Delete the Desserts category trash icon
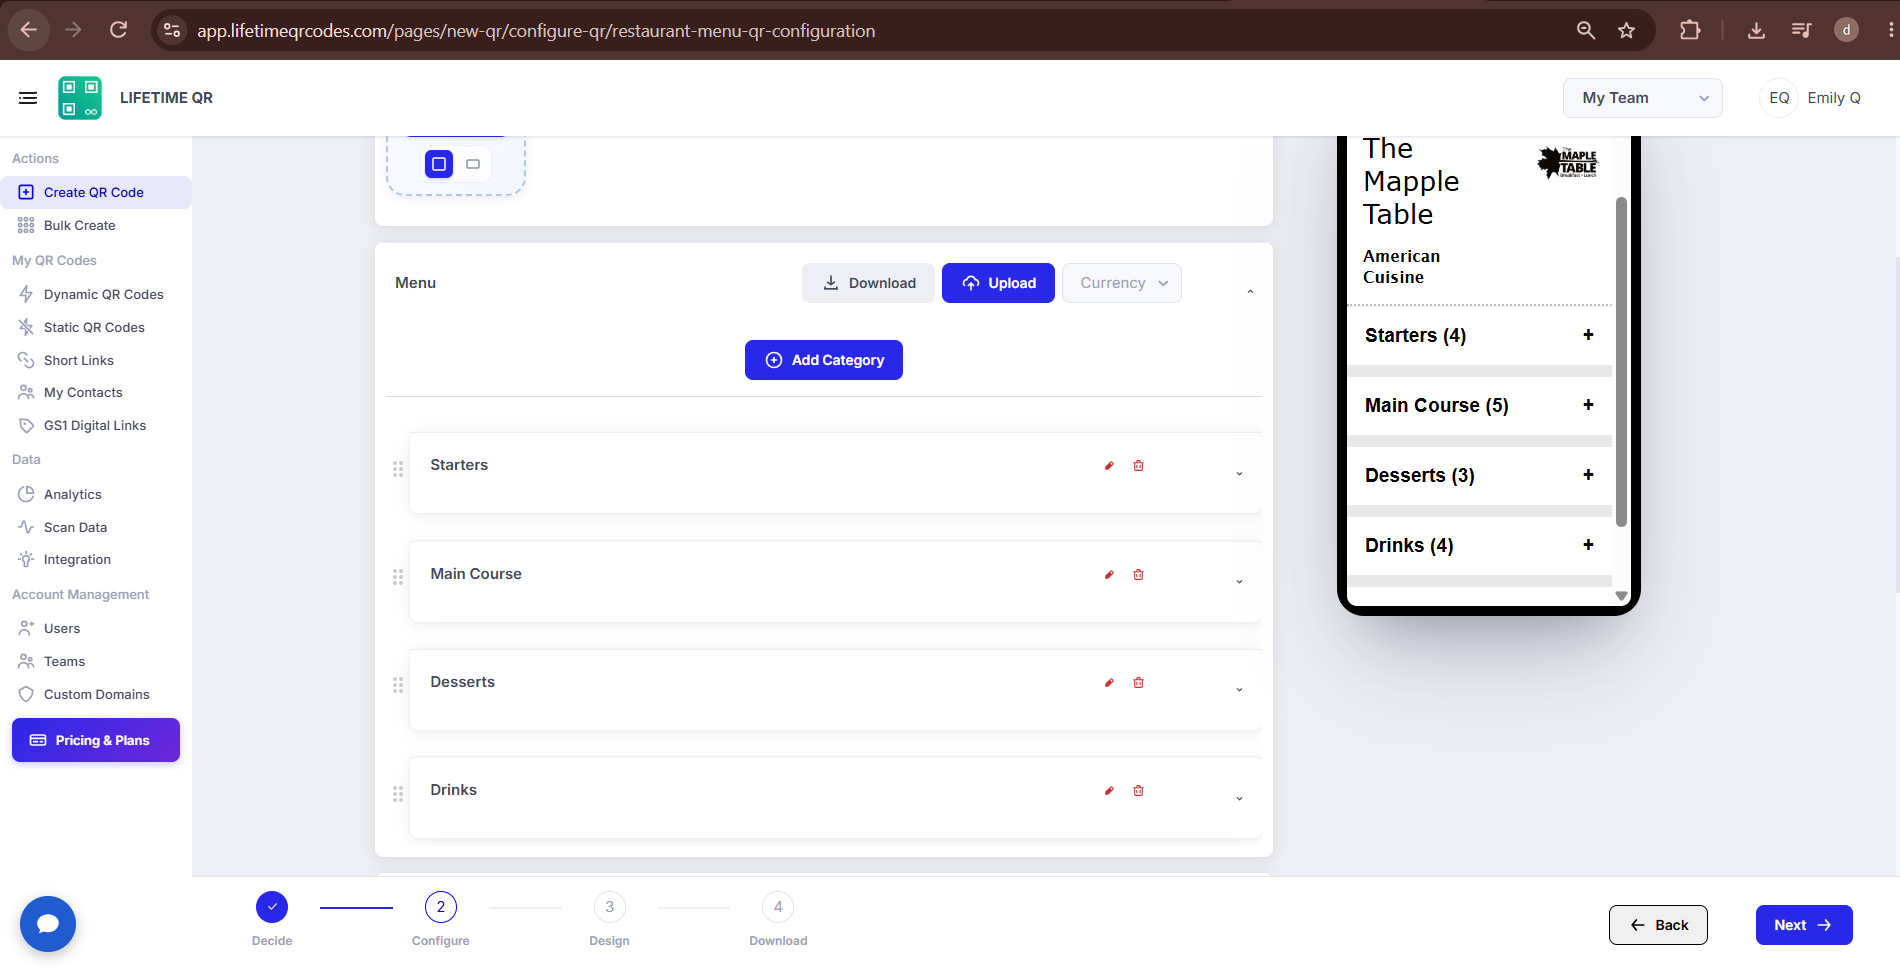The width and height of the screenshot is (1900, 971). [x=1138, y=683]
